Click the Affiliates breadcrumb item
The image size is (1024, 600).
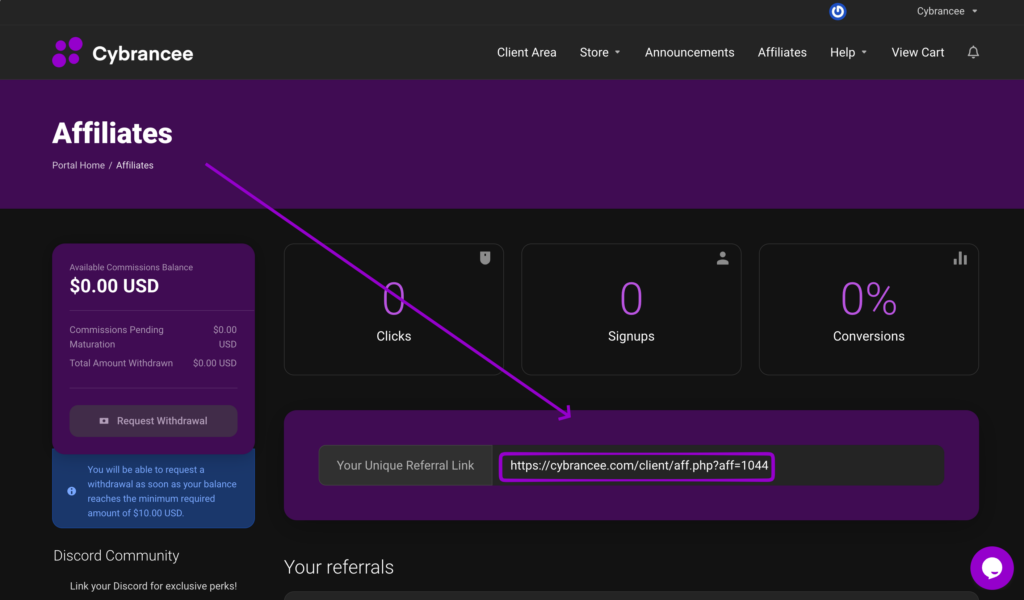[135, 165]
